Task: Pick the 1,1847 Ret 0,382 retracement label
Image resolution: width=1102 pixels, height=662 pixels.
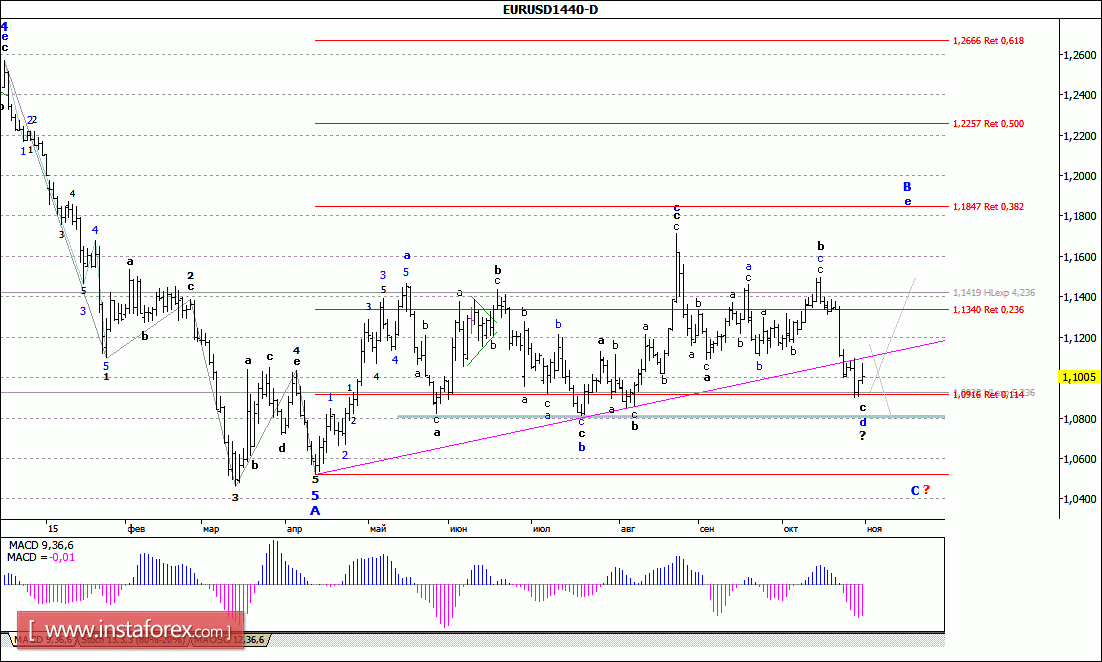Action: (988, 206)
